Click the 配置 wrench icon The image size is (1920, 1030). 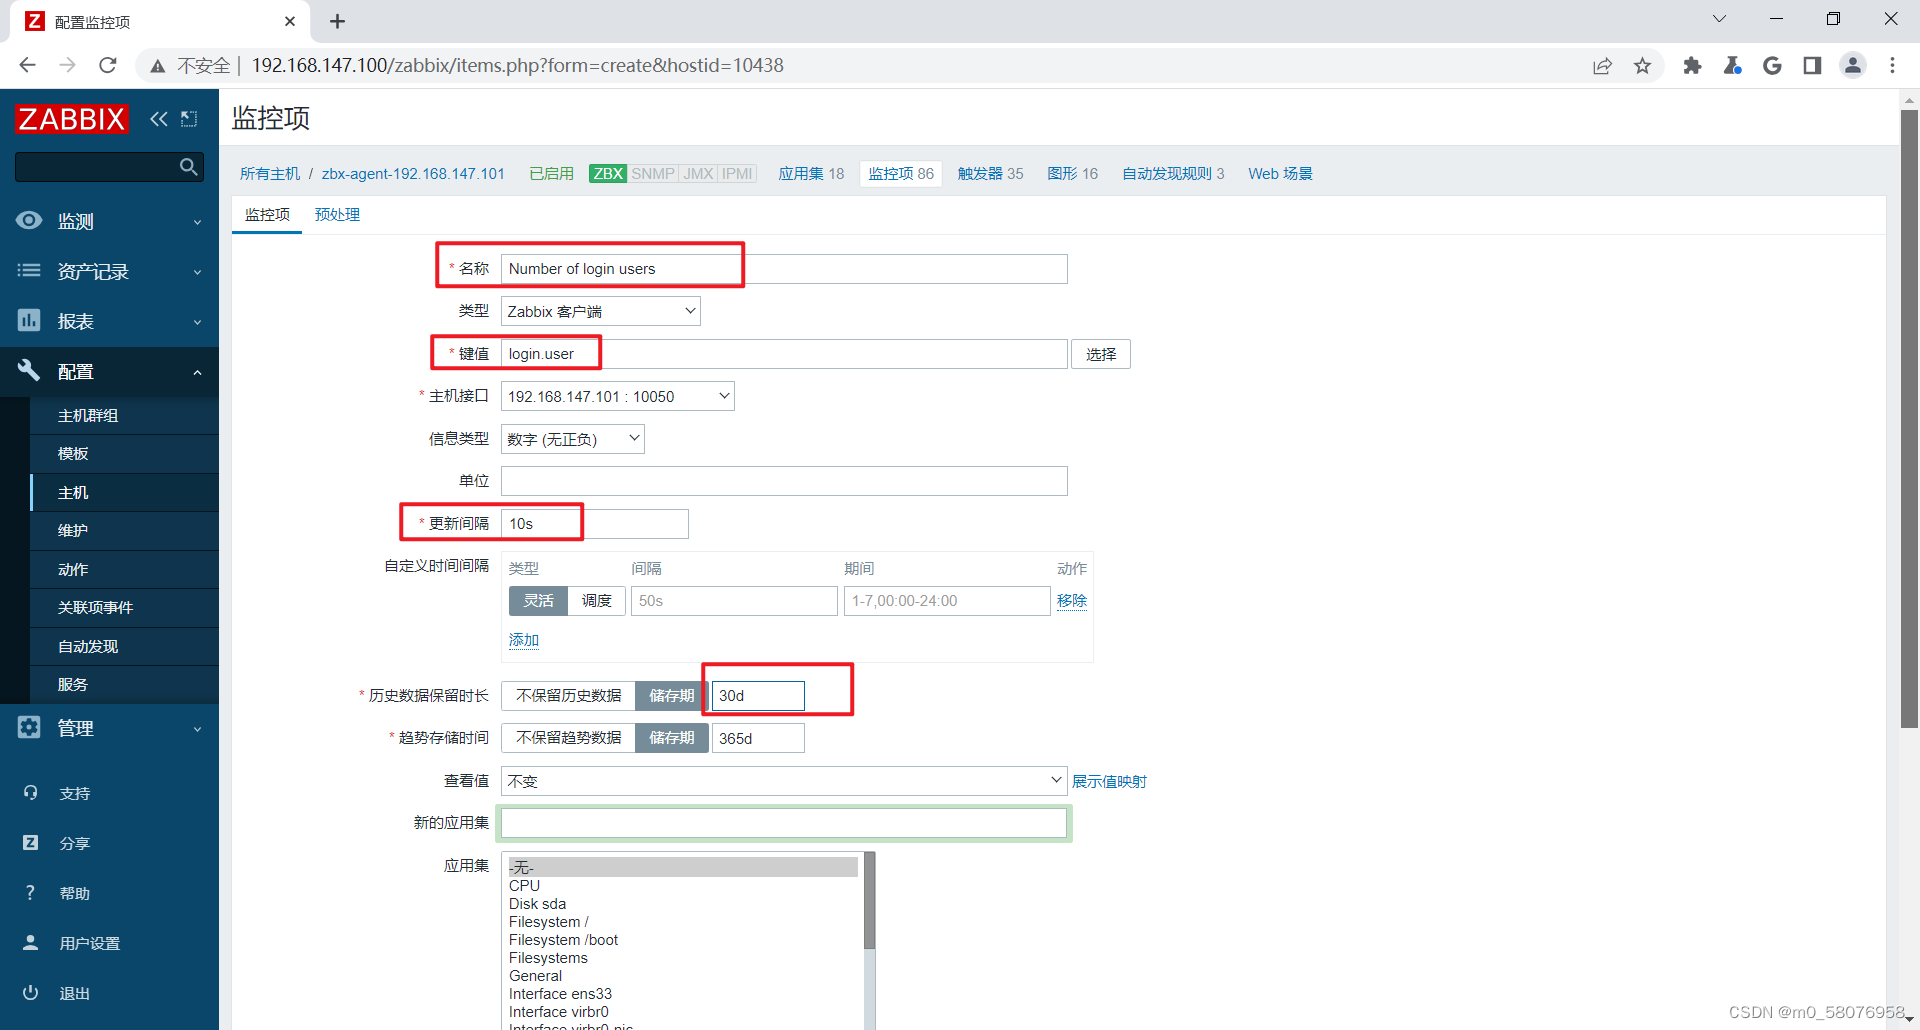coord(29,370)
